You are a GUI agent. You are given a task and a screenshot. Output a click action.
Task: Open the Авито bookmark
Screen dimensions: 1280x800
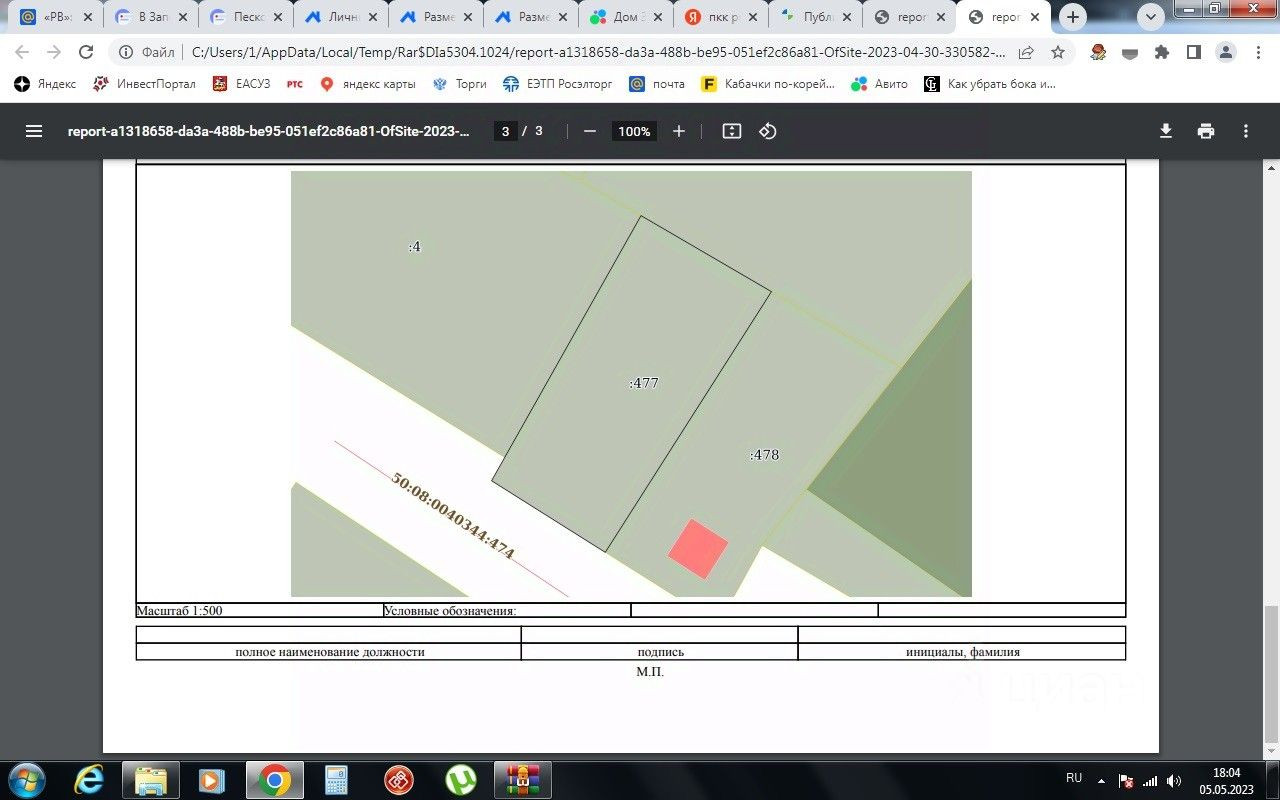click(x=879, y=84)
